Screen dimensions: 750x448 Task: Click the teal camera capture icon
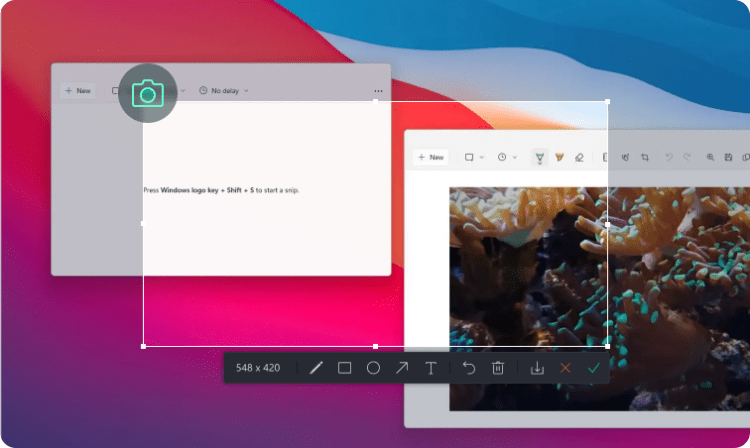(148, 94)
